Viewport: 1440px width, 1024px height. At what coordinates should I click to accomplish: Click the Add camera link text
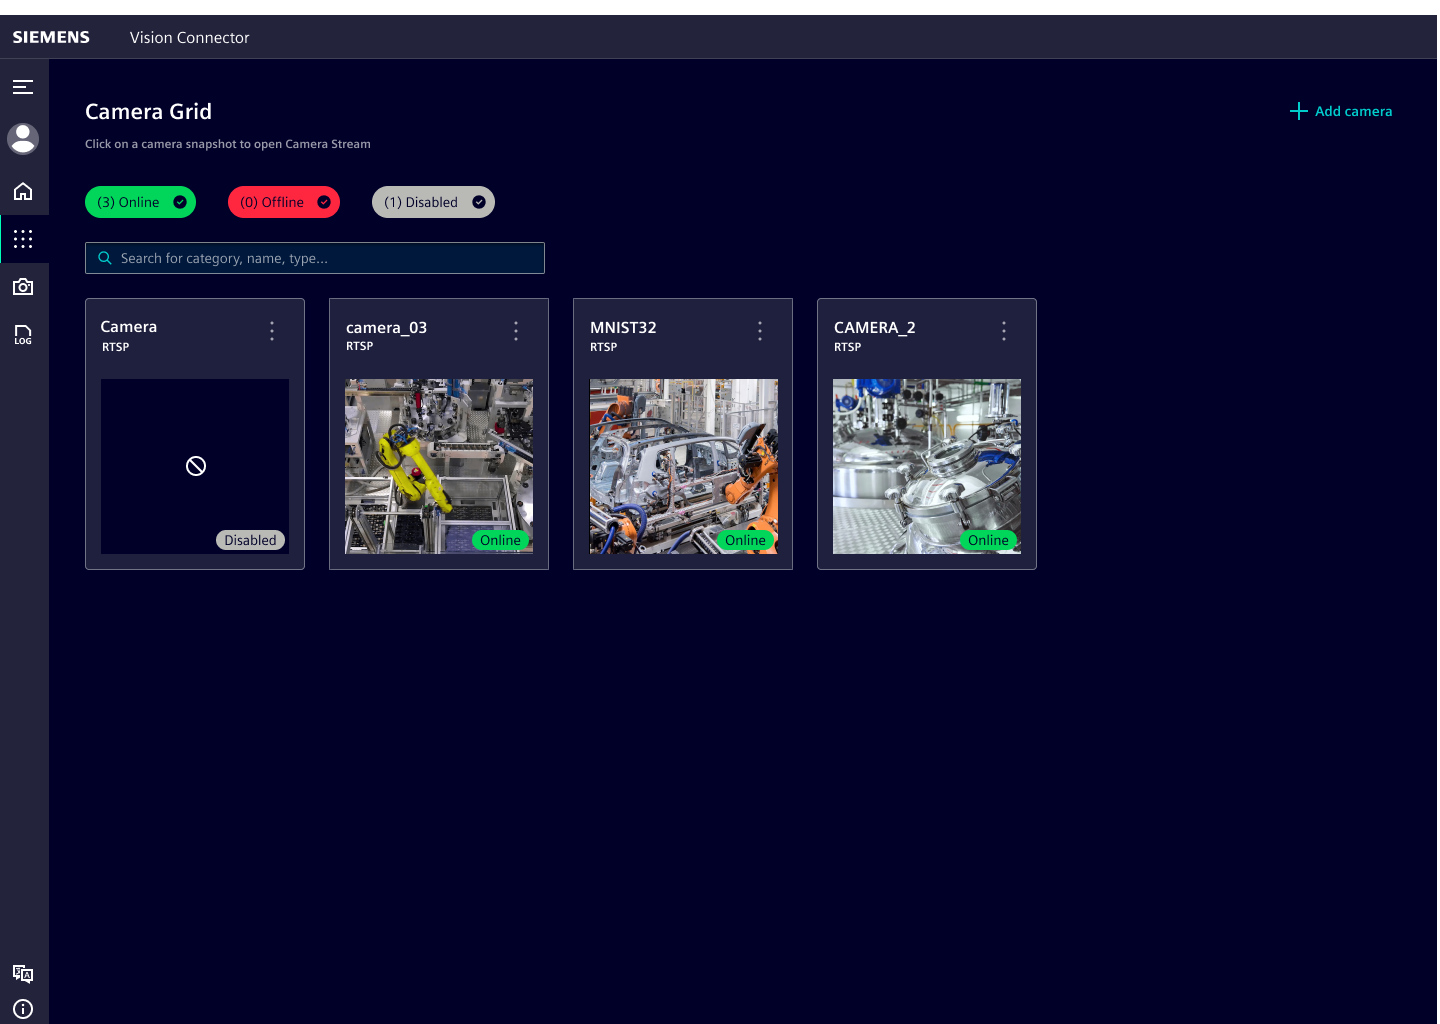pyautogui.click(x=1353, y=111)
